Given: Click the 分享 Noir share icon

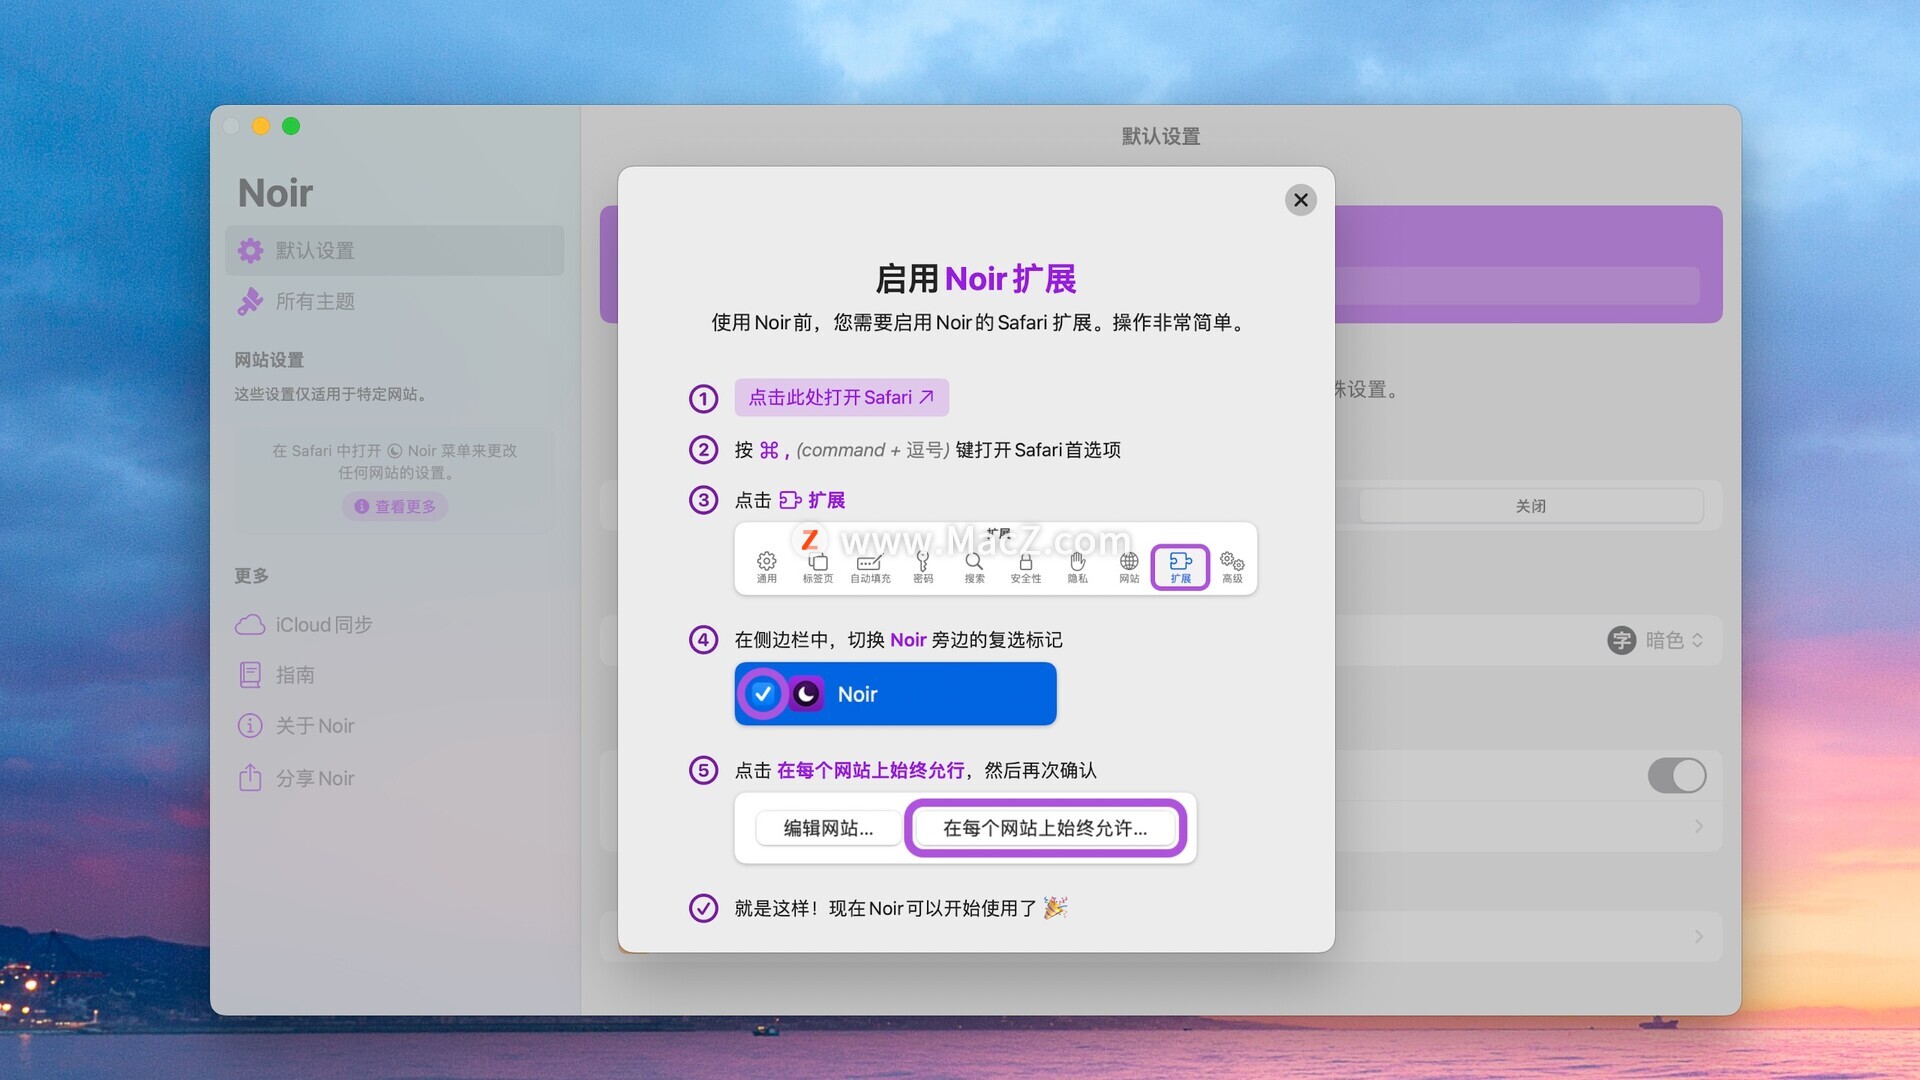Looking at the screenshot, I should tap(250, 777).
